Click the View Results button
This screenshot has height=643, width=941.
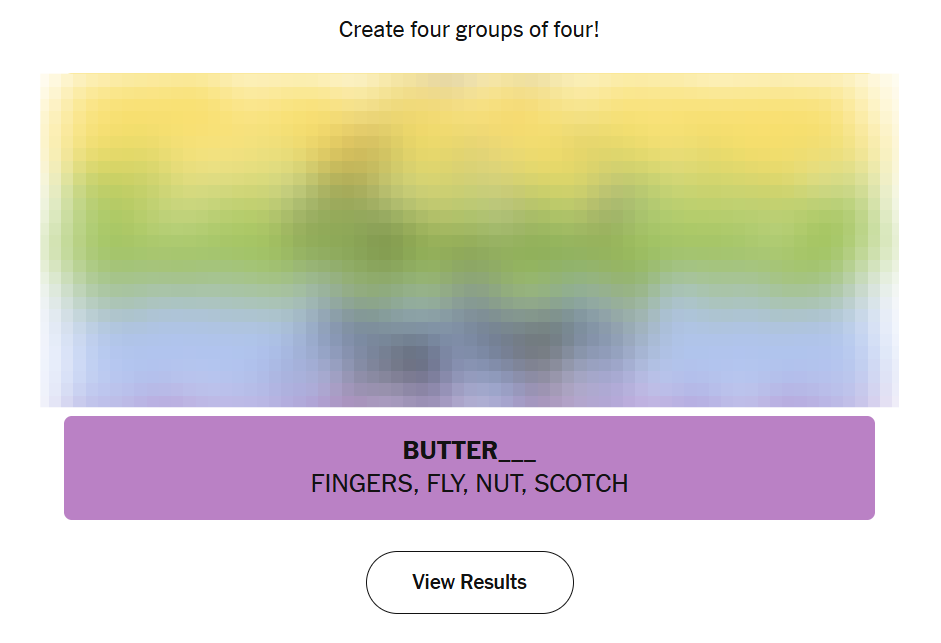click(469, 582)
